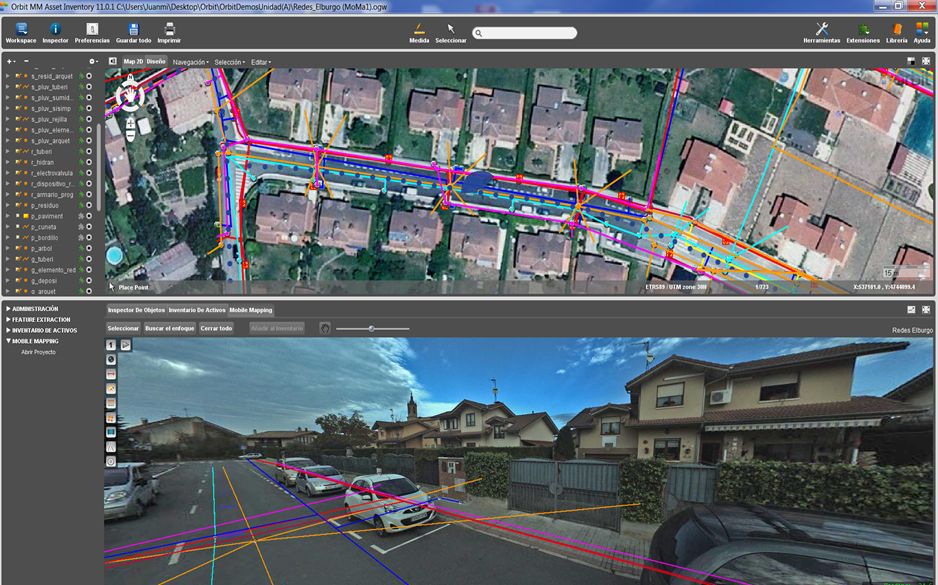Screen dimensions: 938x585
Task: Click the Cerrar todo button
Action: pyautogui.click(x=216, y=328)
